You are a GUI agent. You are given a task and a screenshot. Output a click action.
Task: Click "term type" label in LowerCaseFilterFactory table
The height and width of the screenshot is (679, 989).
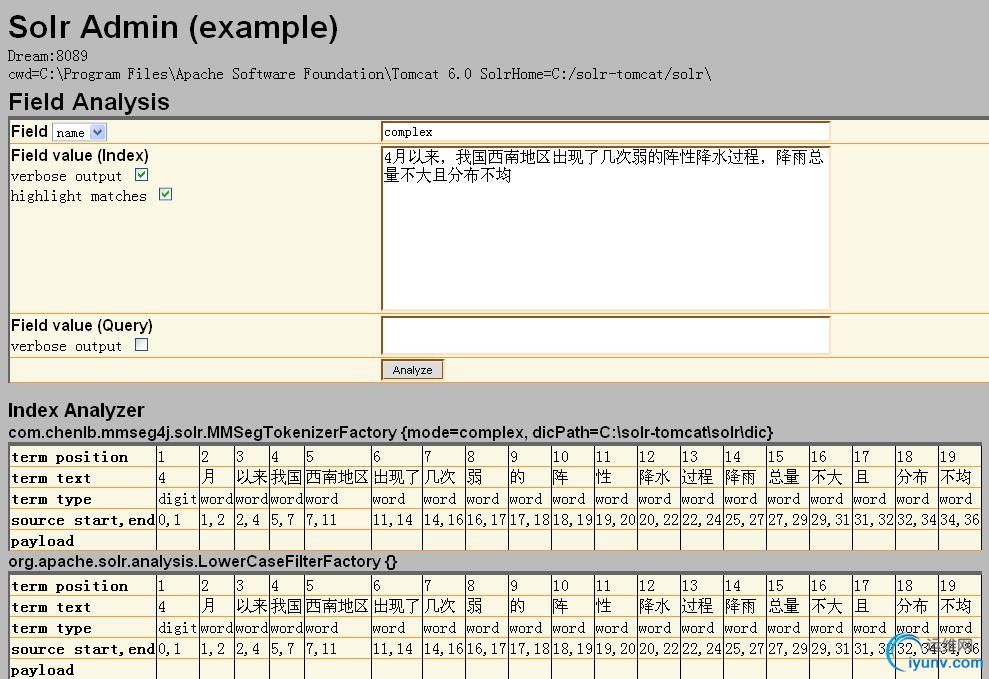[x=51, y=629]
